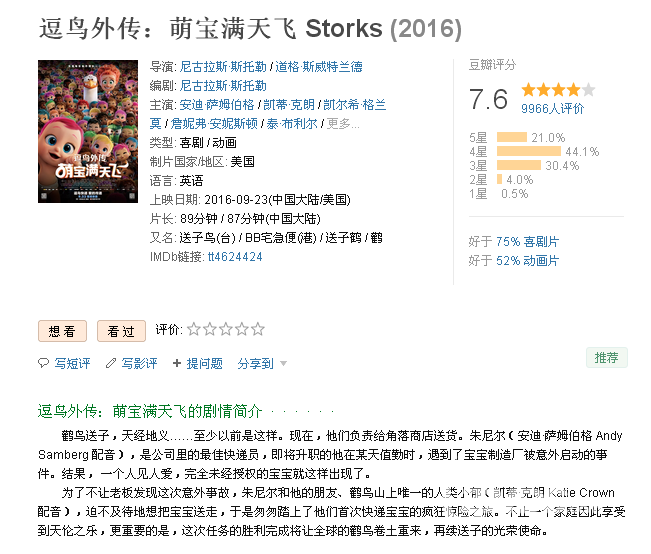Rate the movie three stars
The height and width of the screenshot is (554, 651).
coord(225,329)
